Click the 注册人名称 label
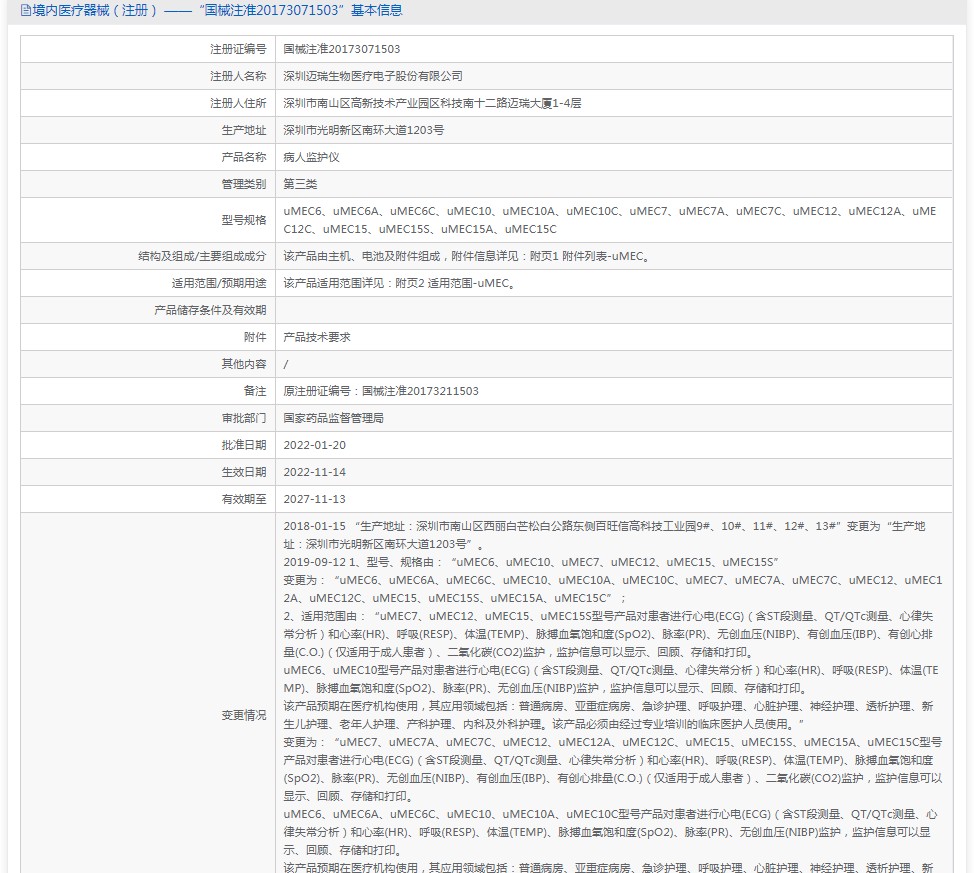 [x=238, y=76]
